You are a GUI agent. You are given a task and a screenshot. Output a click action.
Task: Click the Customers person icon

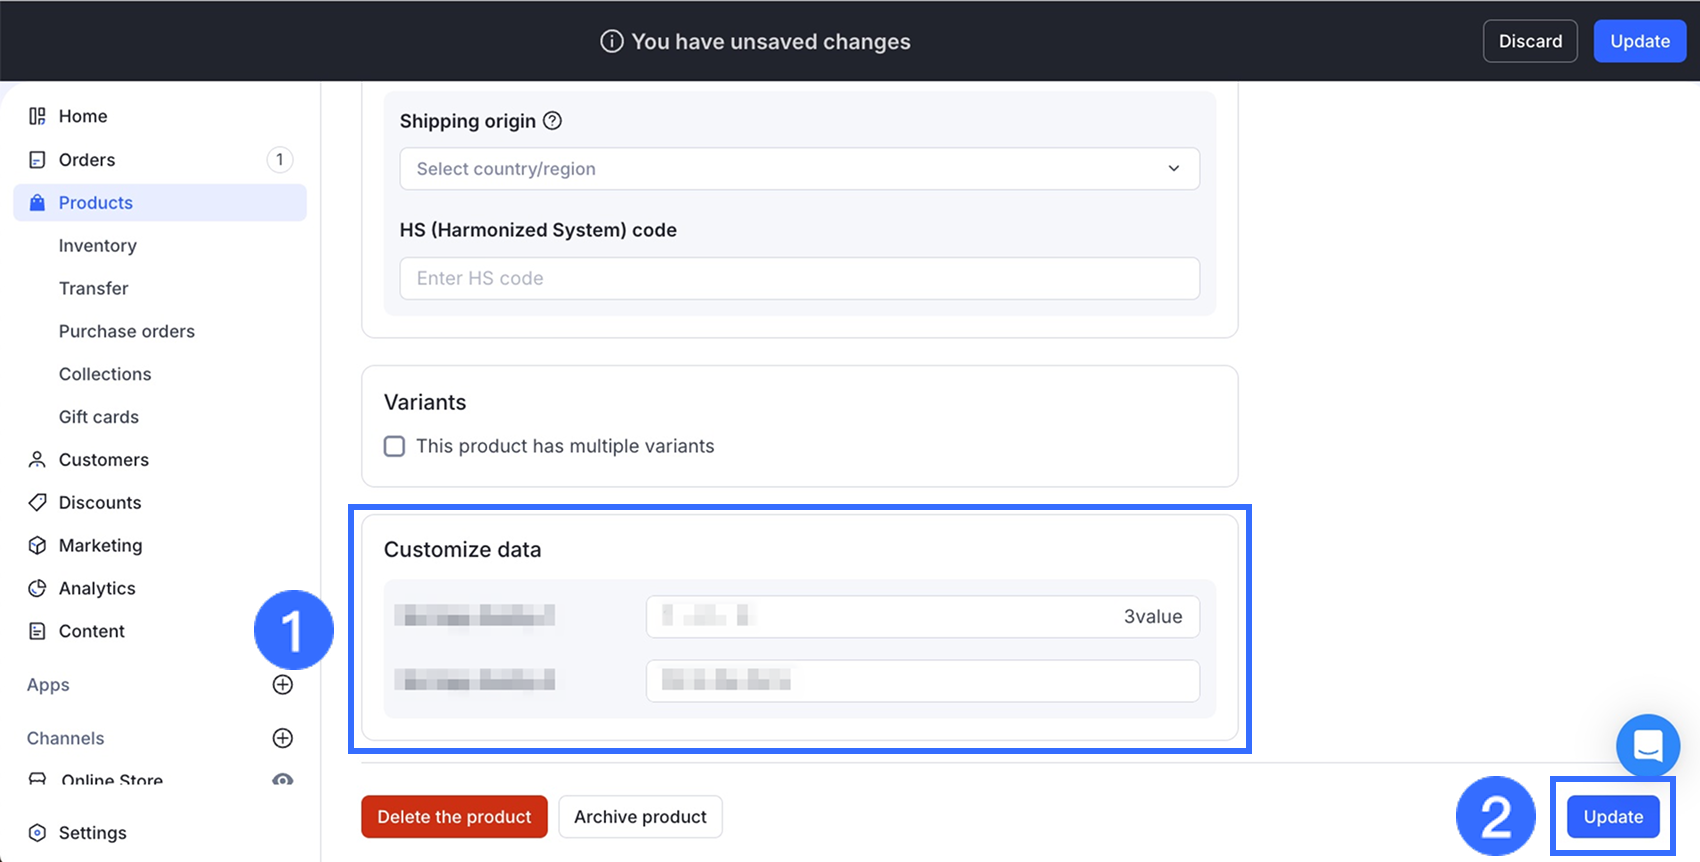click(37, 459)
